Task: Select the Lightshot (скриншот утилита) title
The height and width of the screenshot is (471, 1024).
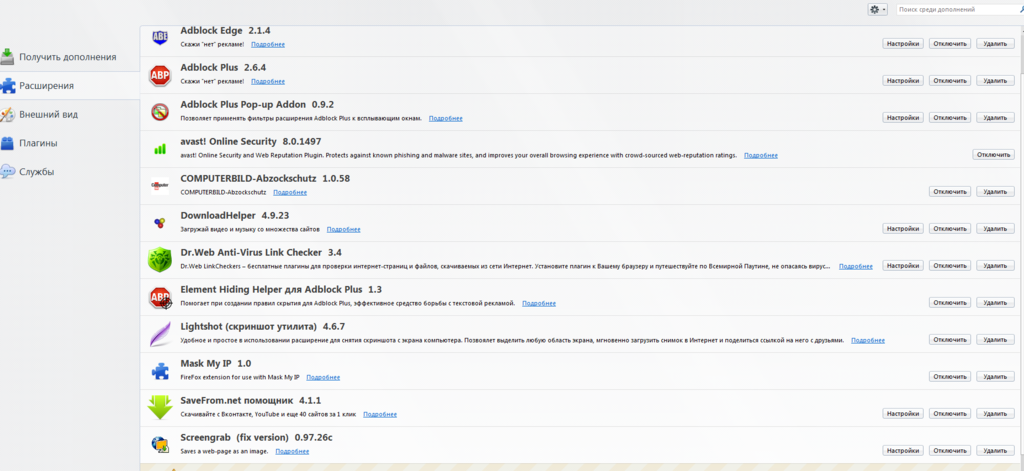Action: [248, 326]
